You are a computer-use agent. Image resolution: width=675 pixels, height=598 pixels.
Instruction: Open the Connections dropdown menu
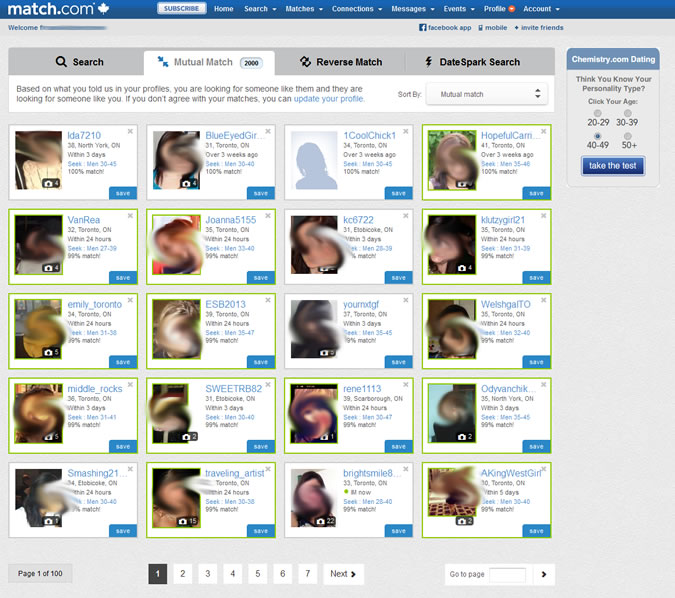point(357,9)
